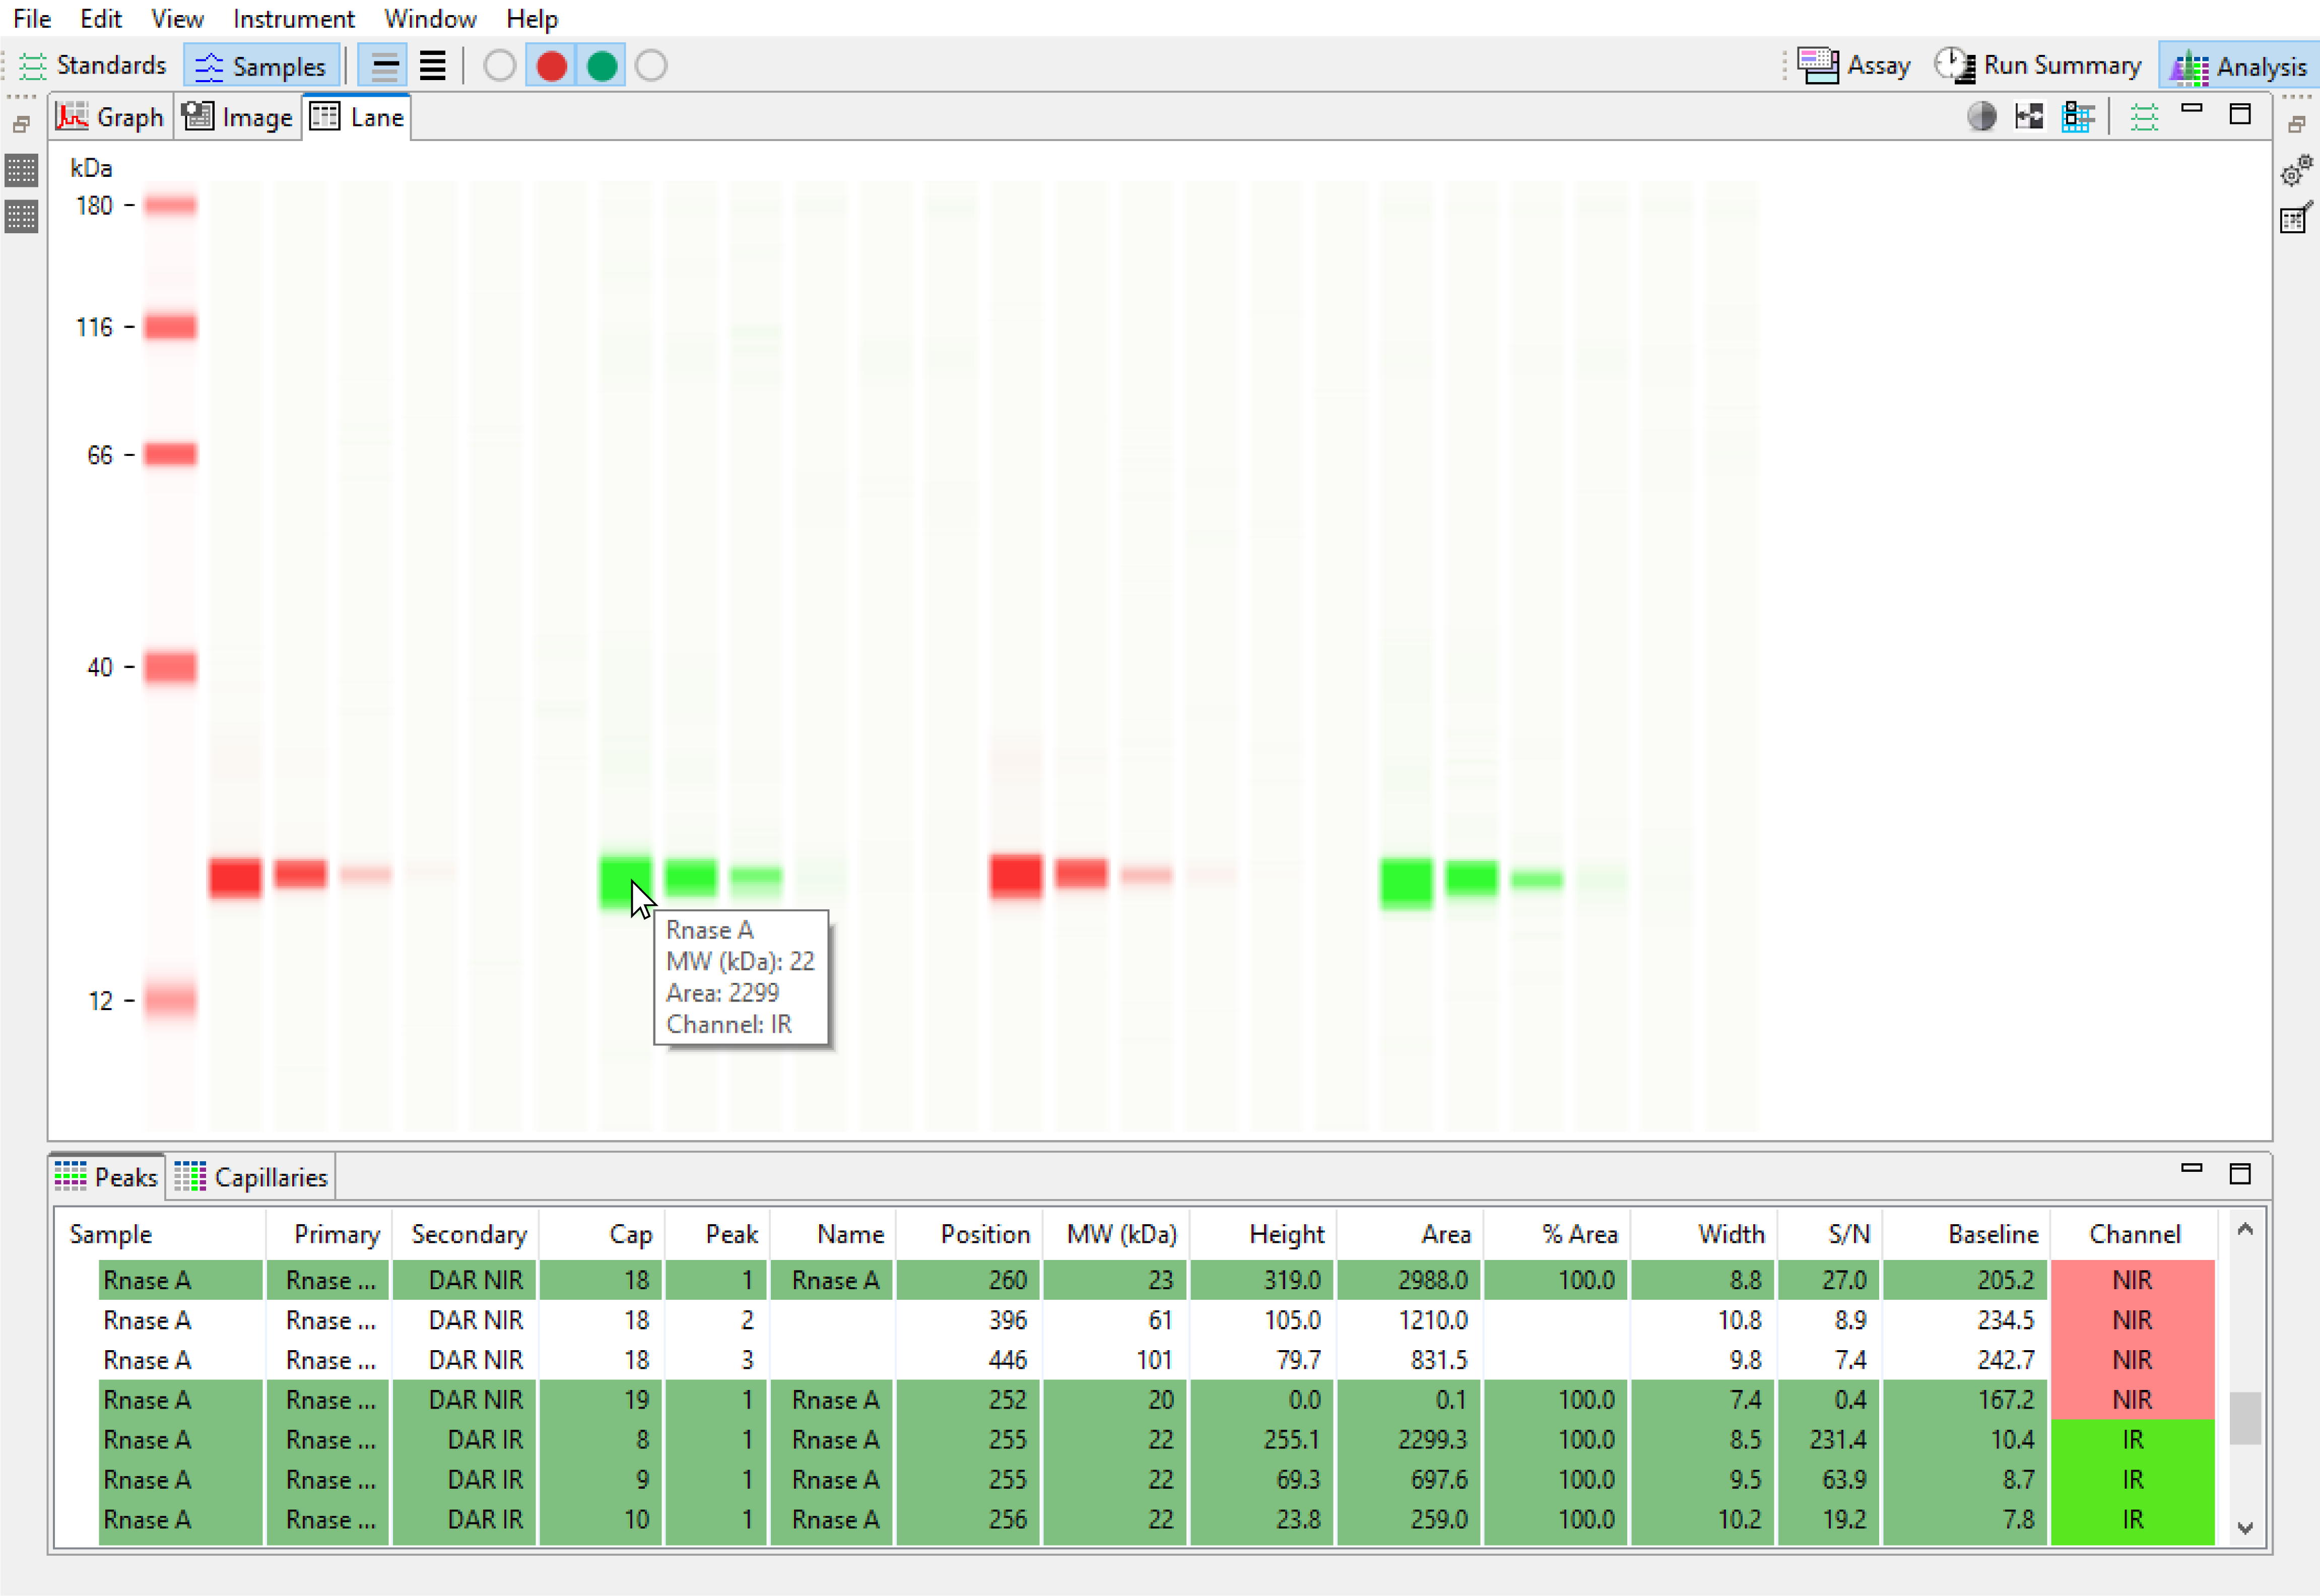
Task: Sort table by MW (kDa) column header
Action: pyautogui.click(x=1116, y=1234)
